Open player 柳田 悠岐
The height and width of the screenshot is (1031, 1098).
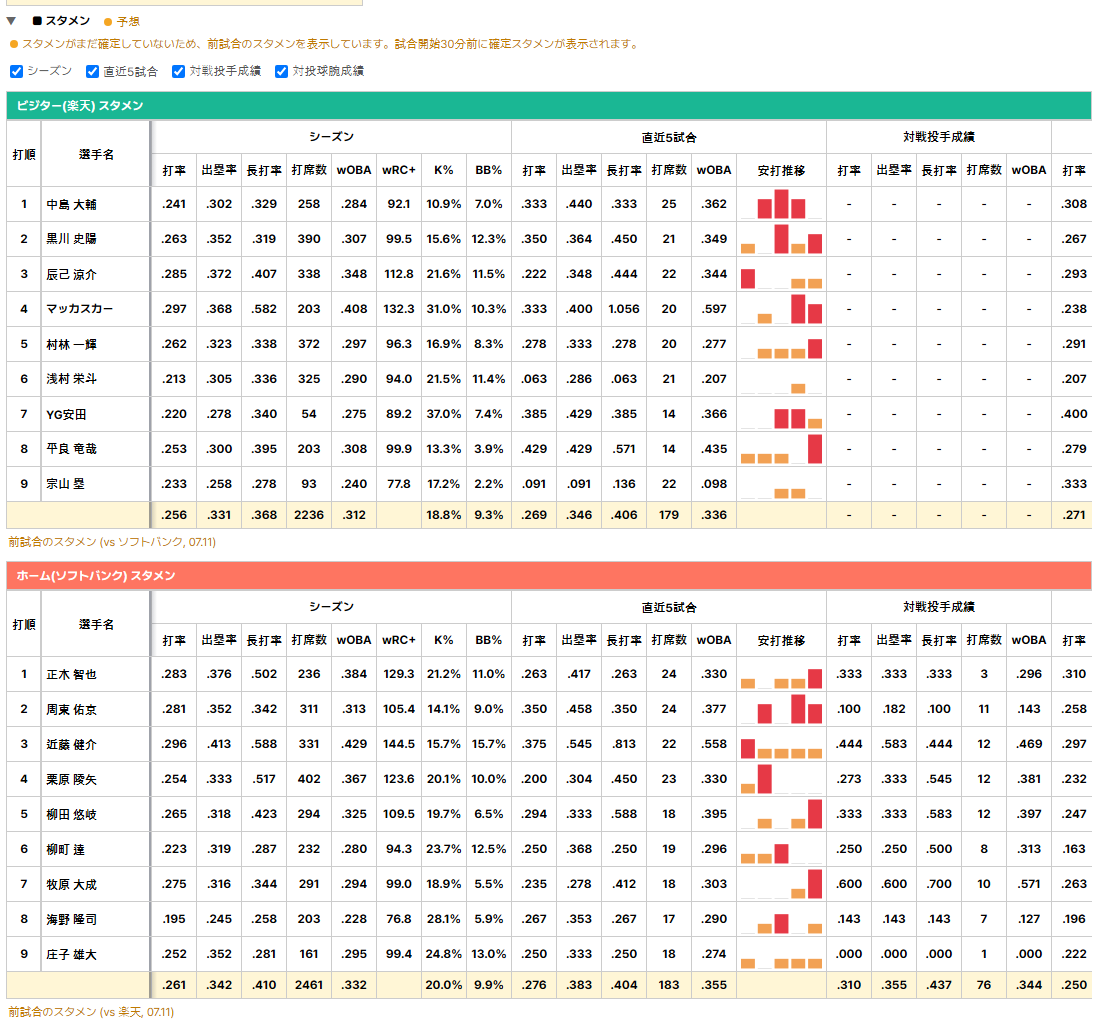[71, 815]
